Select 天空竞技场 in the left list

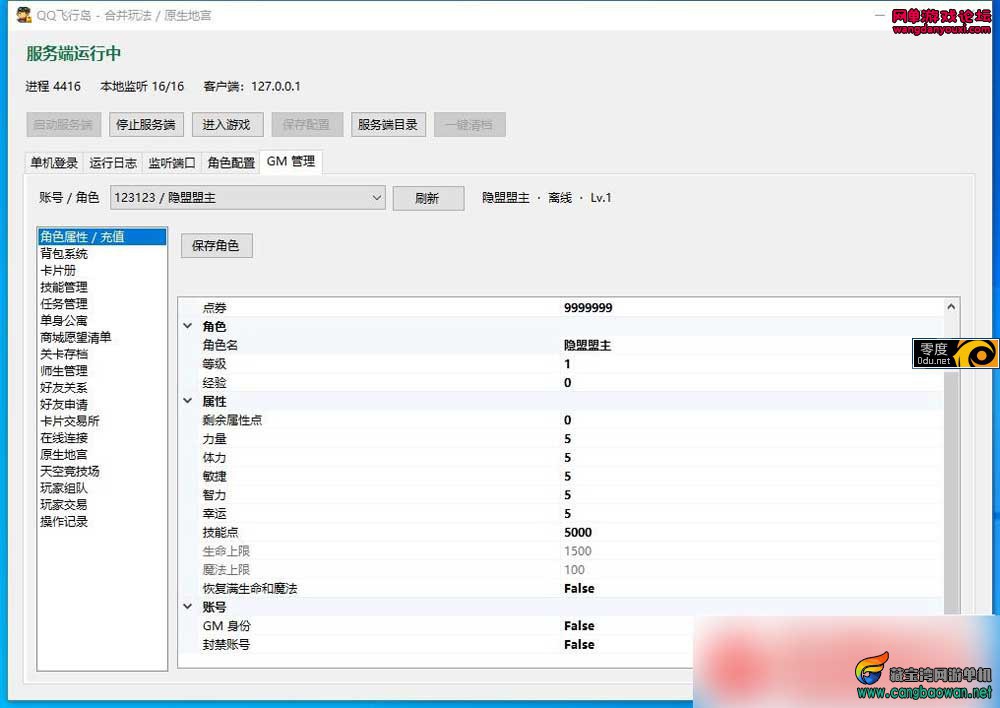102,471
